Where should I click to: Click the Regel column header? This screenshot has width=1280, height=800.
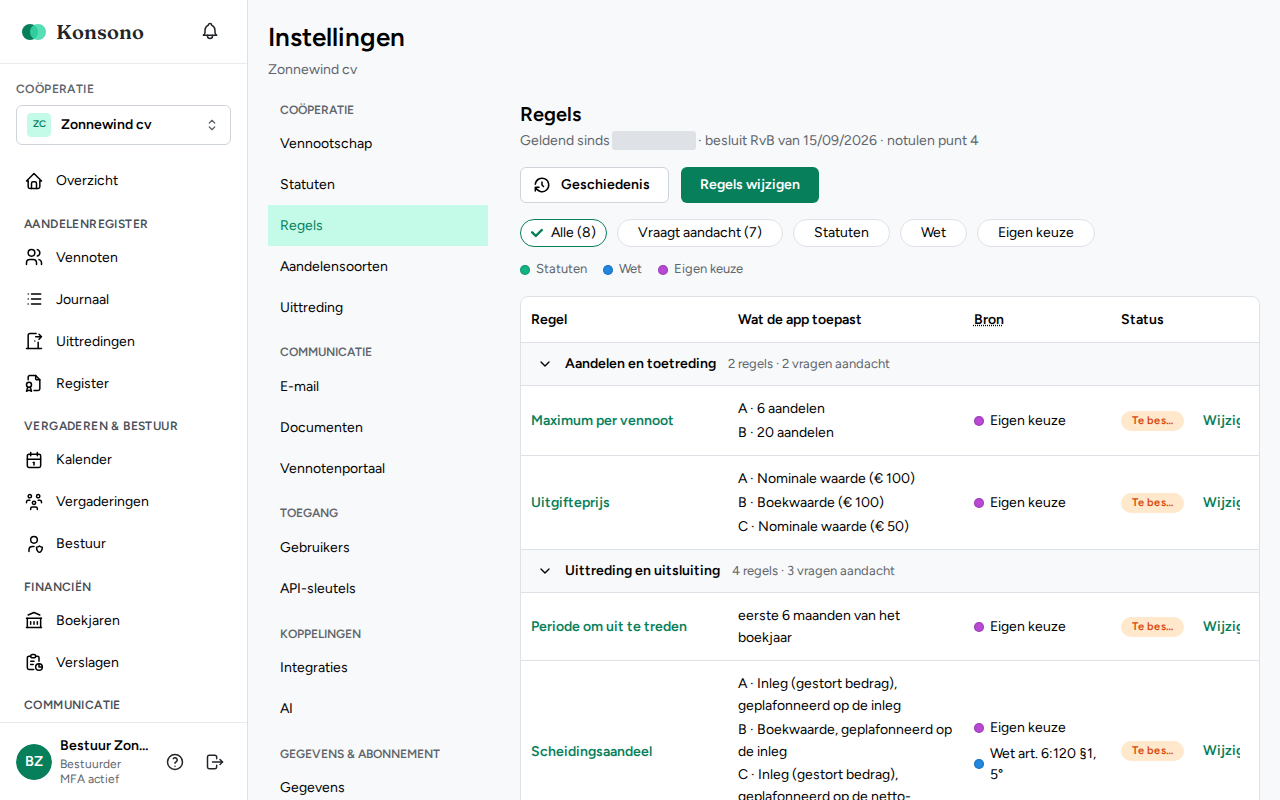549,320
